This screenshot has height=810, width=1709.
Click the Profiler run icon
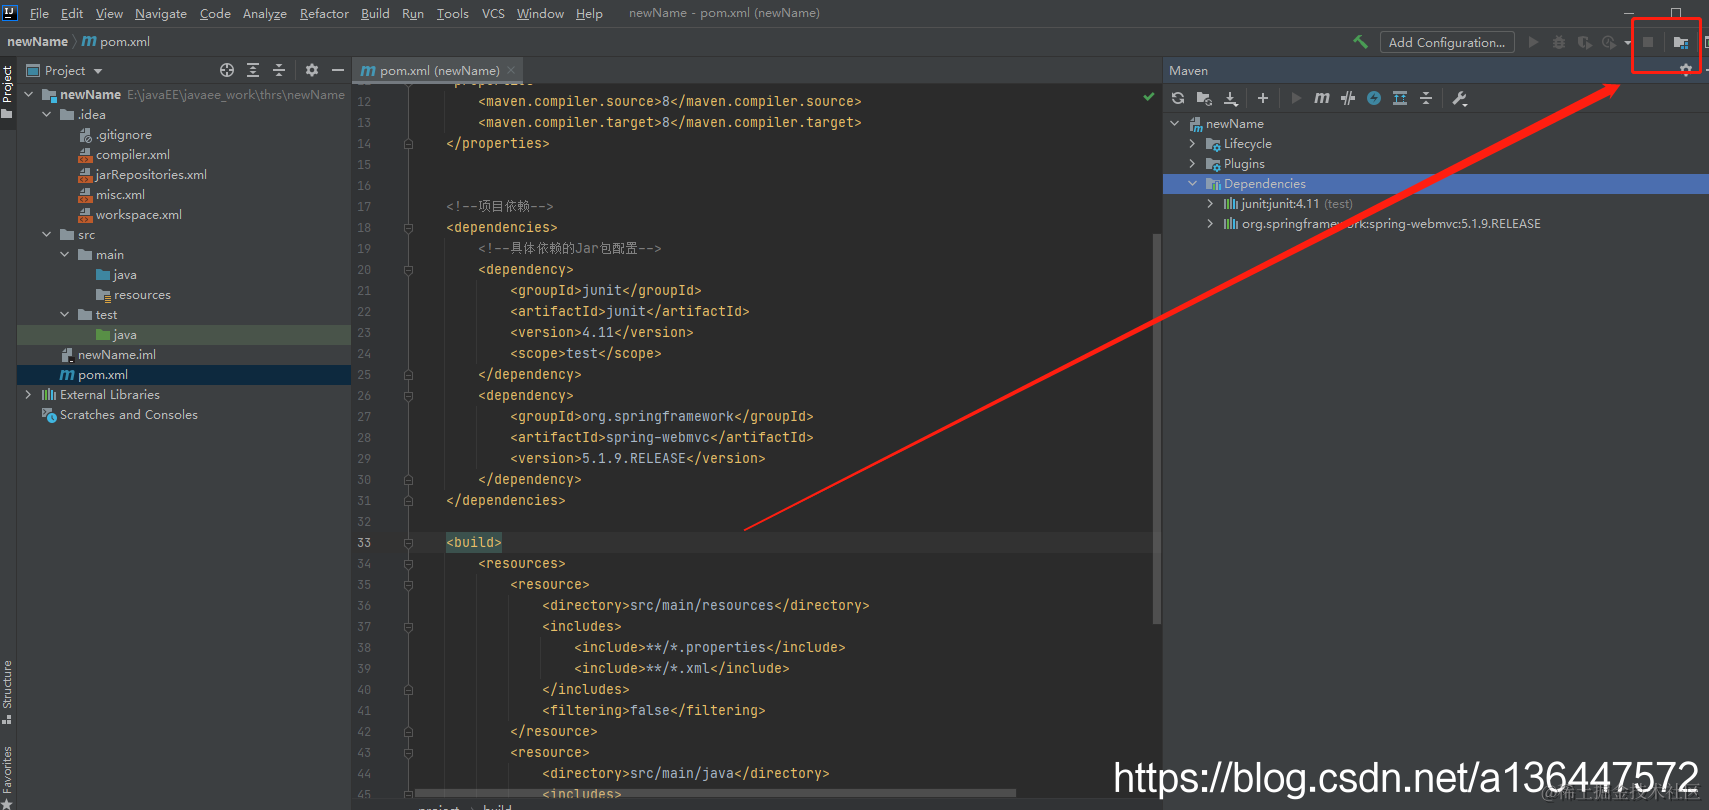pyautogui.click(x=1609, y=42)
